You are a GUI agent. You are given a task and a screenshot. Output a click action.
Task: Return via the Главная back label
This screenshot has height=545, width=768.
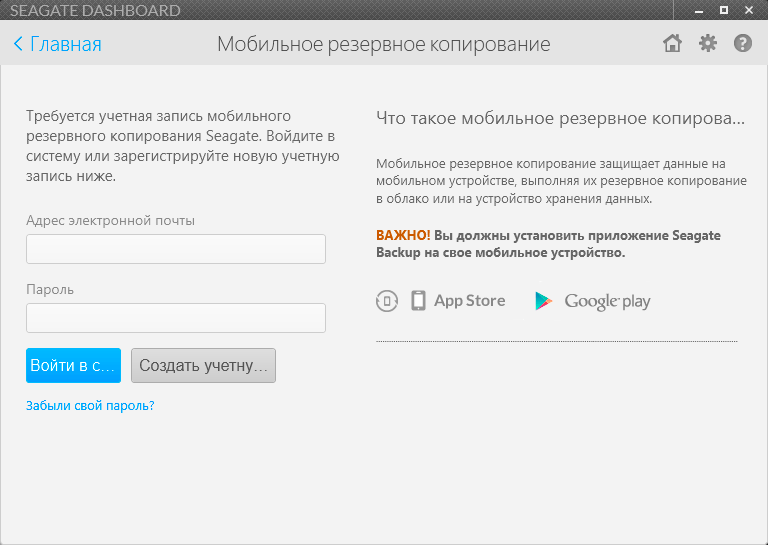point(66,44)
